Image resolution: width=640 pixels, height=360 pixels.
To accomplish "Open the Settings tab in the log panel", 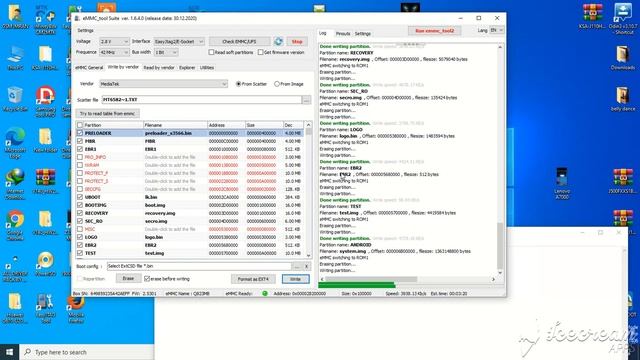I will pos(362,34).
